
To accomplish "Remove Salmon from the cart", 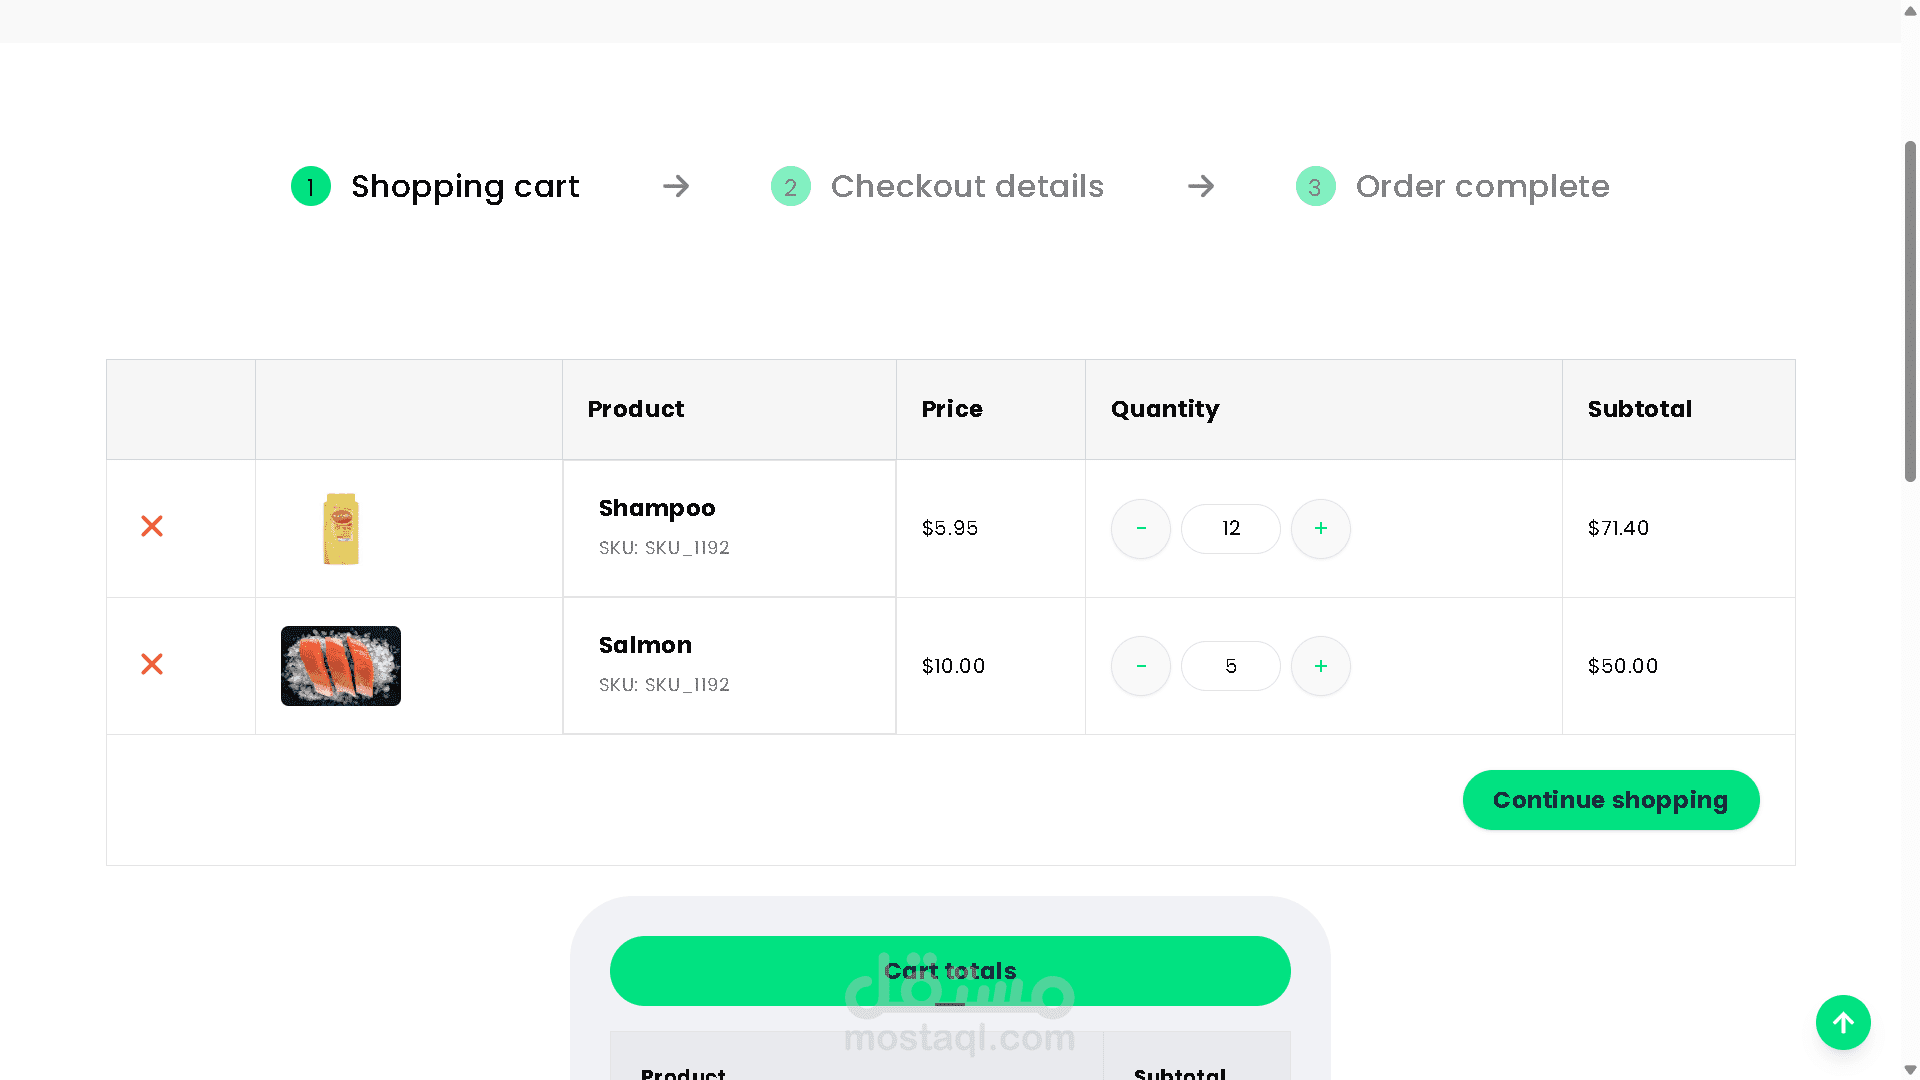I will pyautogui.click(x=152, y=664).
